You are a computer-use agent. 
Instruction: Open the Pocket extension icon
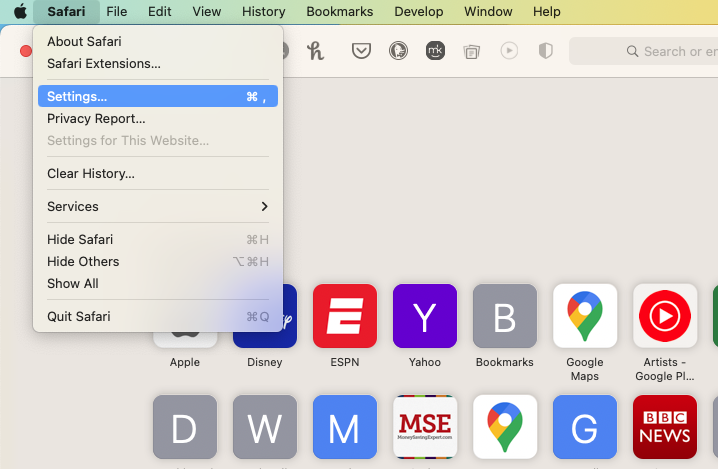[x=361, y=51]
